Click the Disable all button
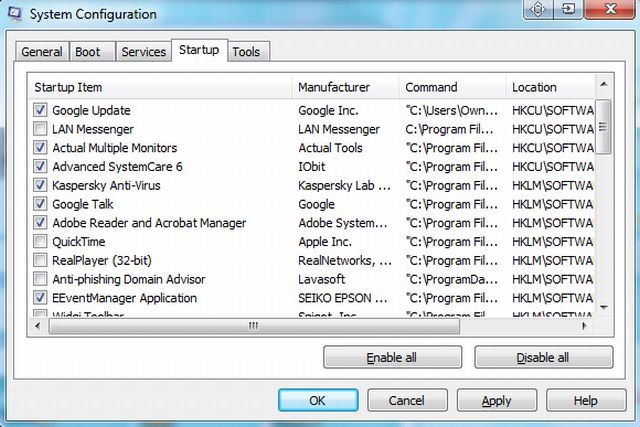 (x=543, y=357)
